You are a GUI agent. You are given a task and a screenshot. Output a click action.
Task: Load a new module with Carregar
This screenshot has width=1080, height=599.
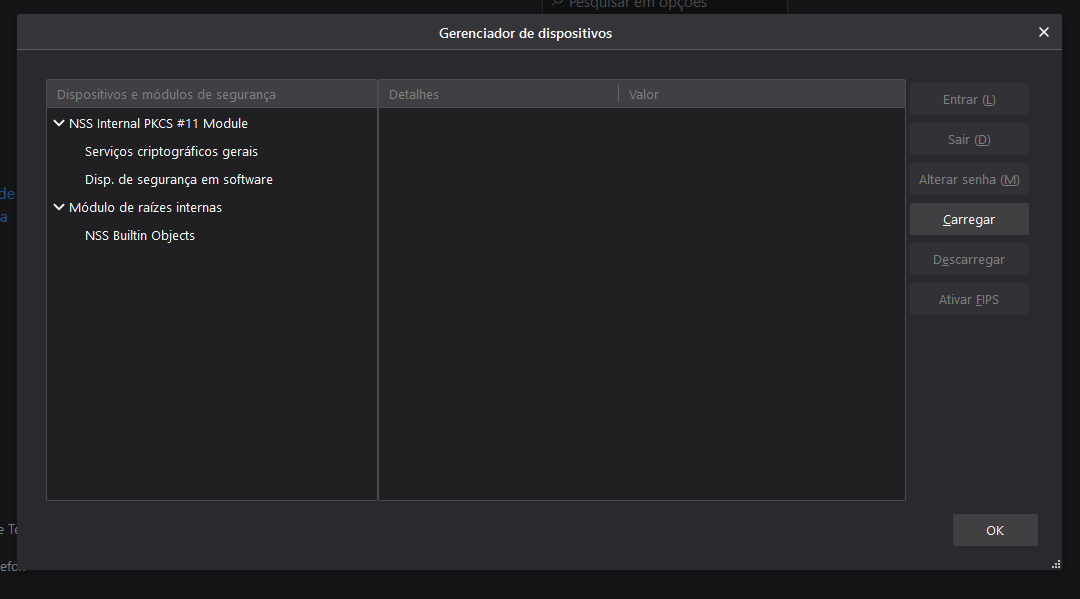point(968,220)
